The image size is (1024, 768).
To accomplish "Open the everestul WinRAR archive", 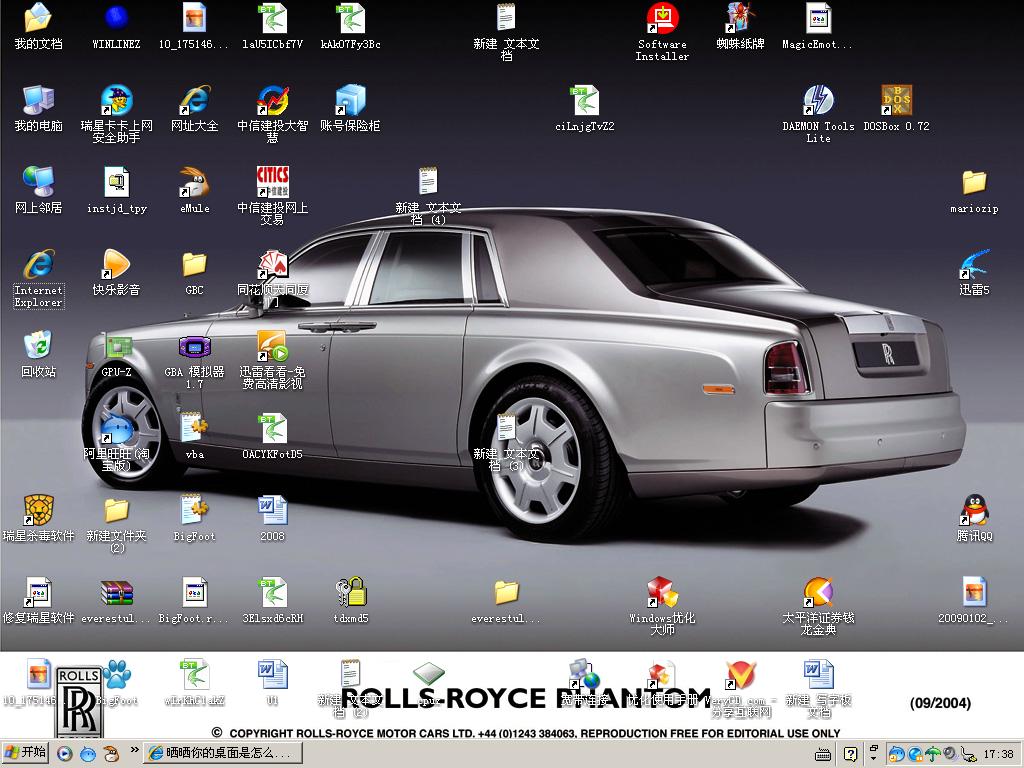I will [x=116, y=593].
